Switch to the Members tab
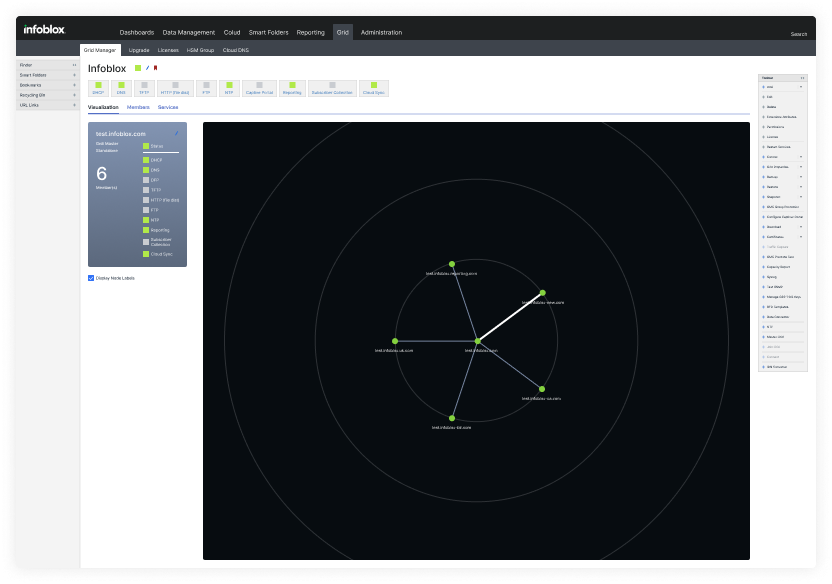832x584 pixels. 138,106
